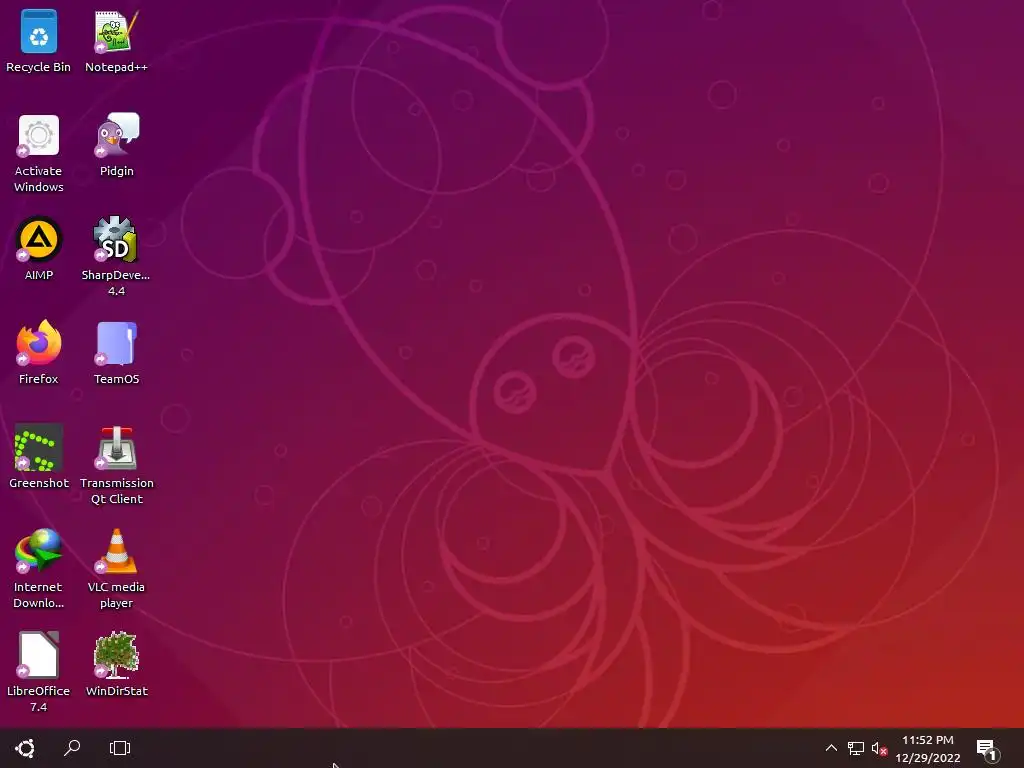The image size is (1024, 768).
Task: Open the clock showing 11:52 PM
Action: tap(928, 748)
